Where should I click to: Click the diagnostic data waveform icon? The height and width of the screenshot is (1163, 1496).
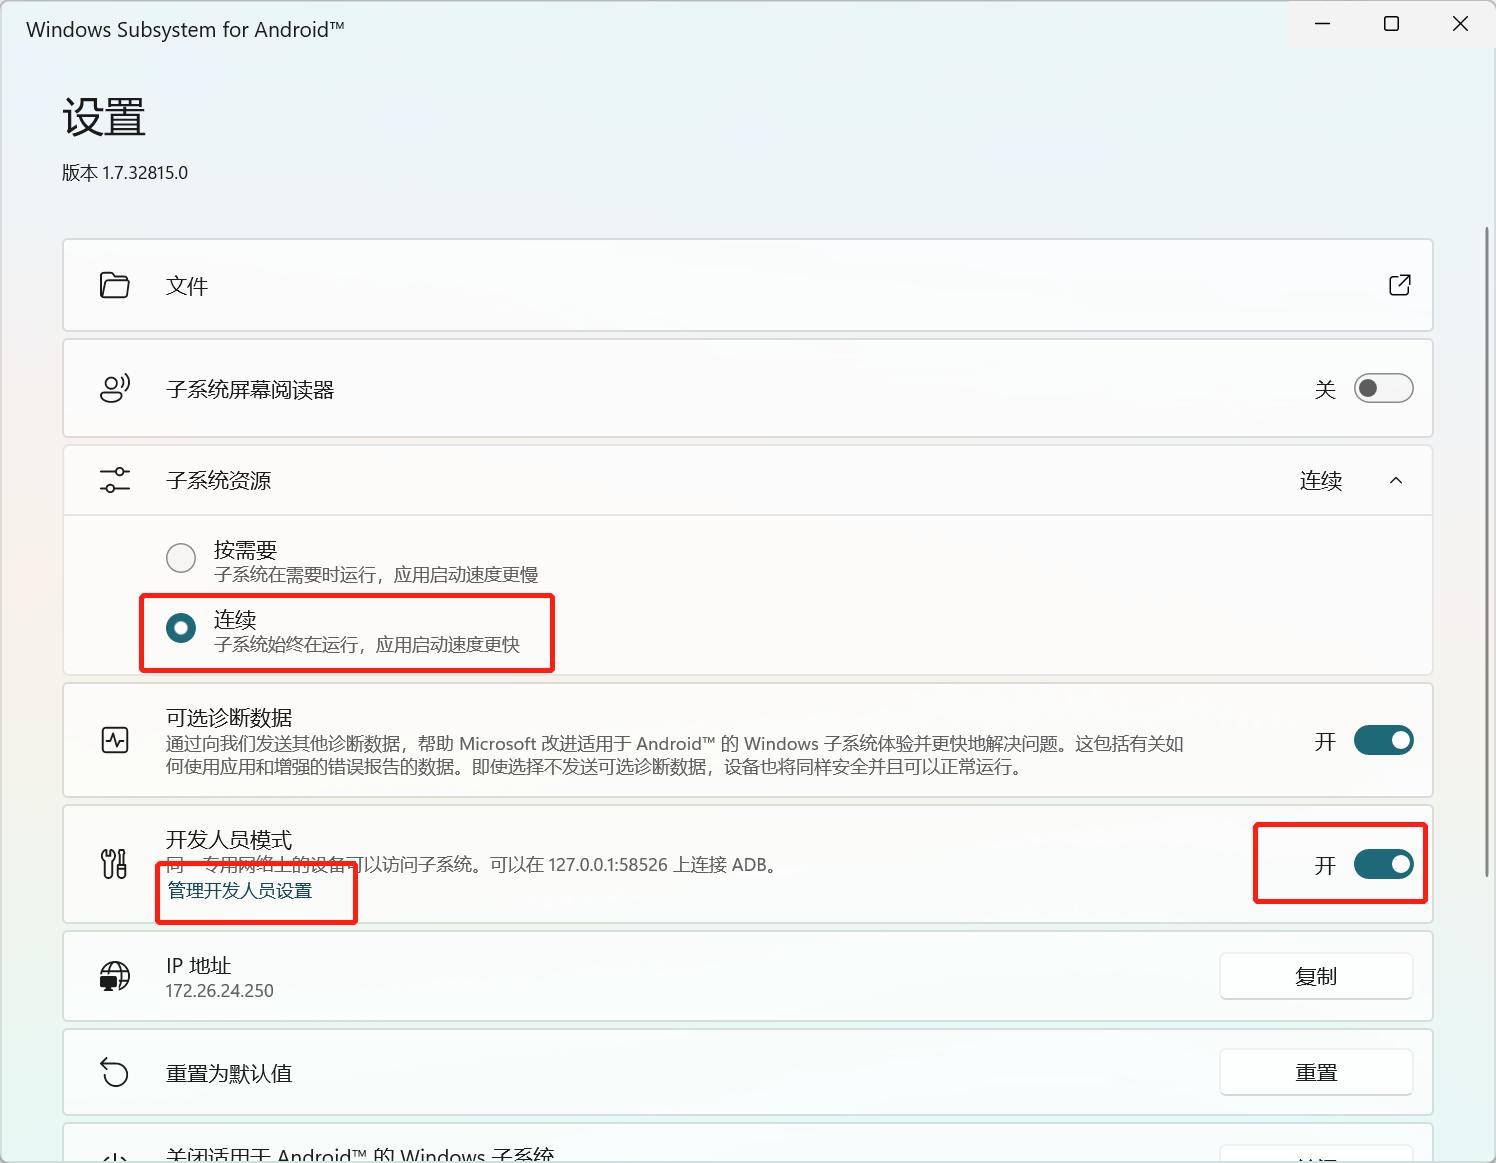[116, 740]
